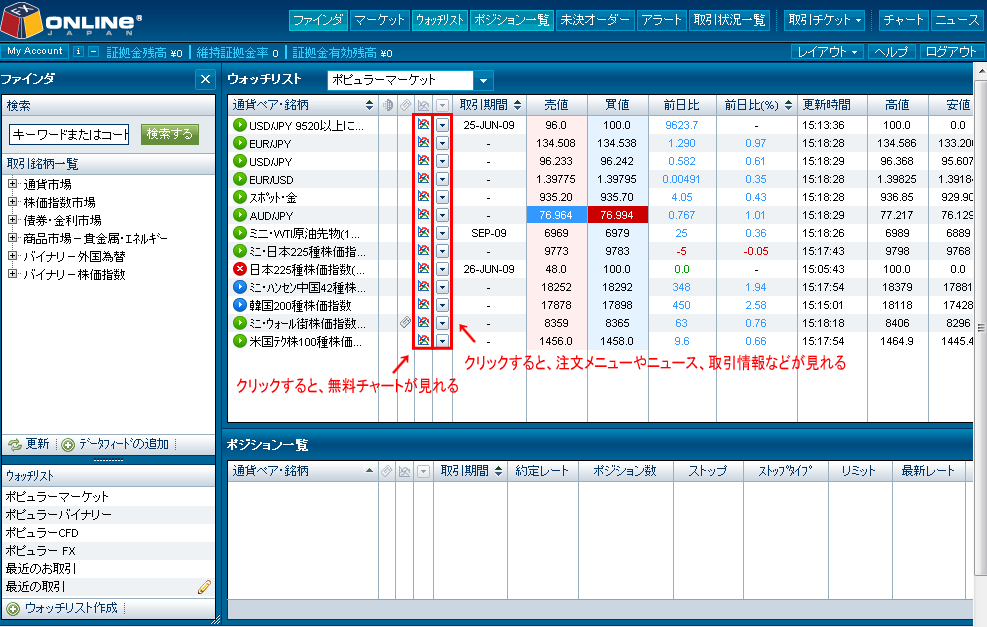Click the minus icon next to My Account

[93, 52]
